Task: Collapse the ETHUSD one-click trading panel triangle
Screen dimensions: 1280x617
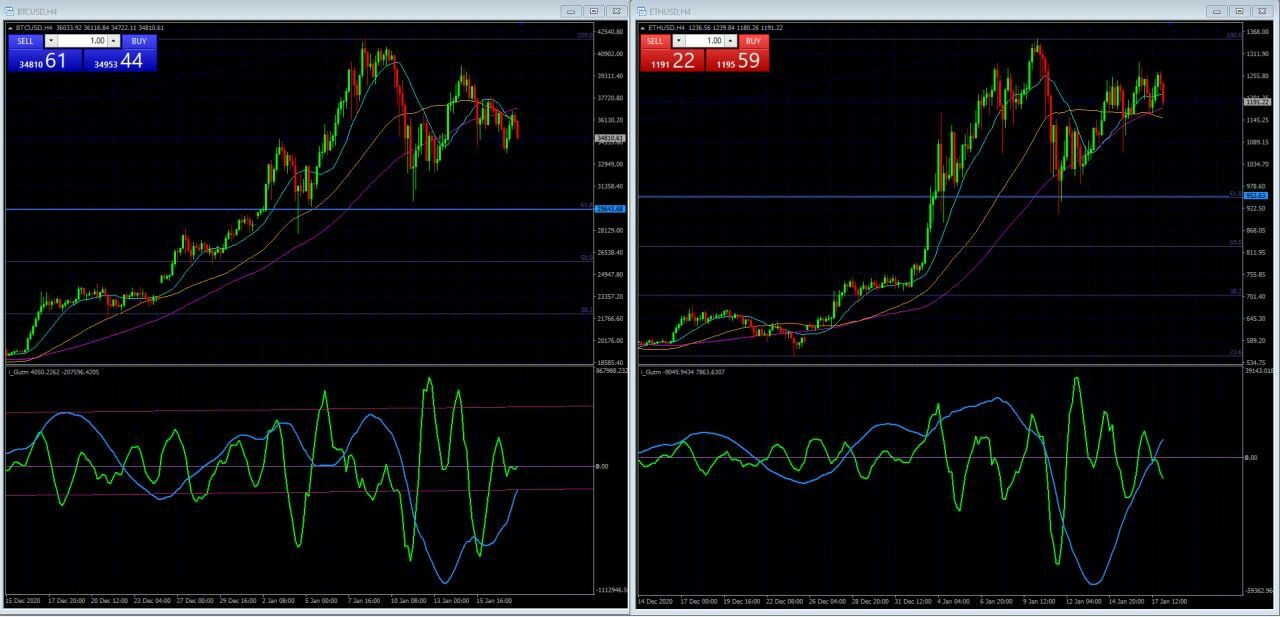Action: pyautogui.click(x=643, y=28)
